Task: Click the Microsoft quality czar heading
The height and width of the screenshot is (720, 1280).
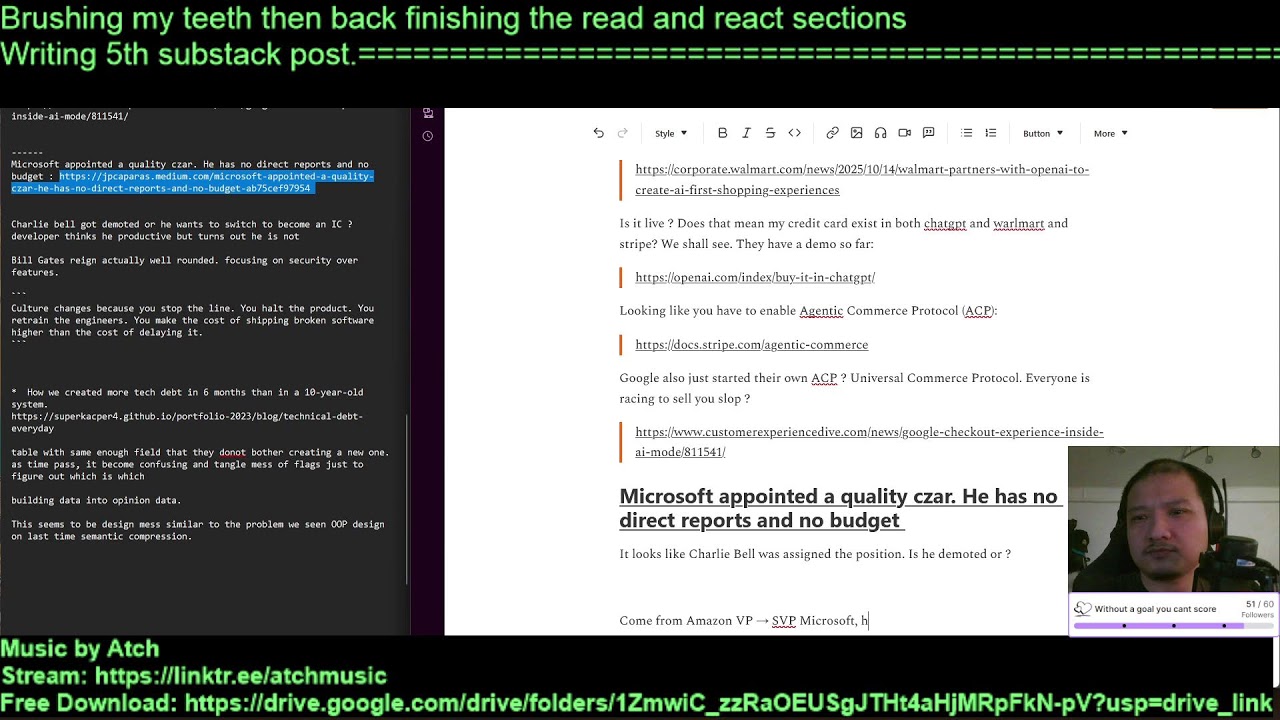Action: 840,508
